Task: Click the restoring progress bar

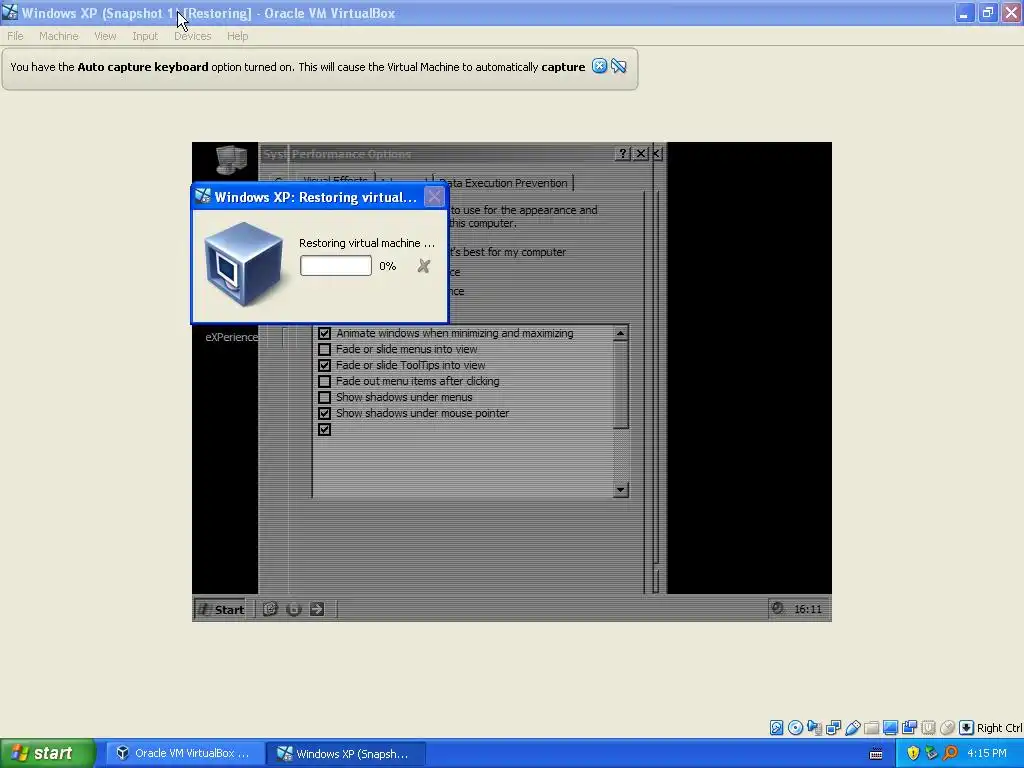Action: pos(336,266)
